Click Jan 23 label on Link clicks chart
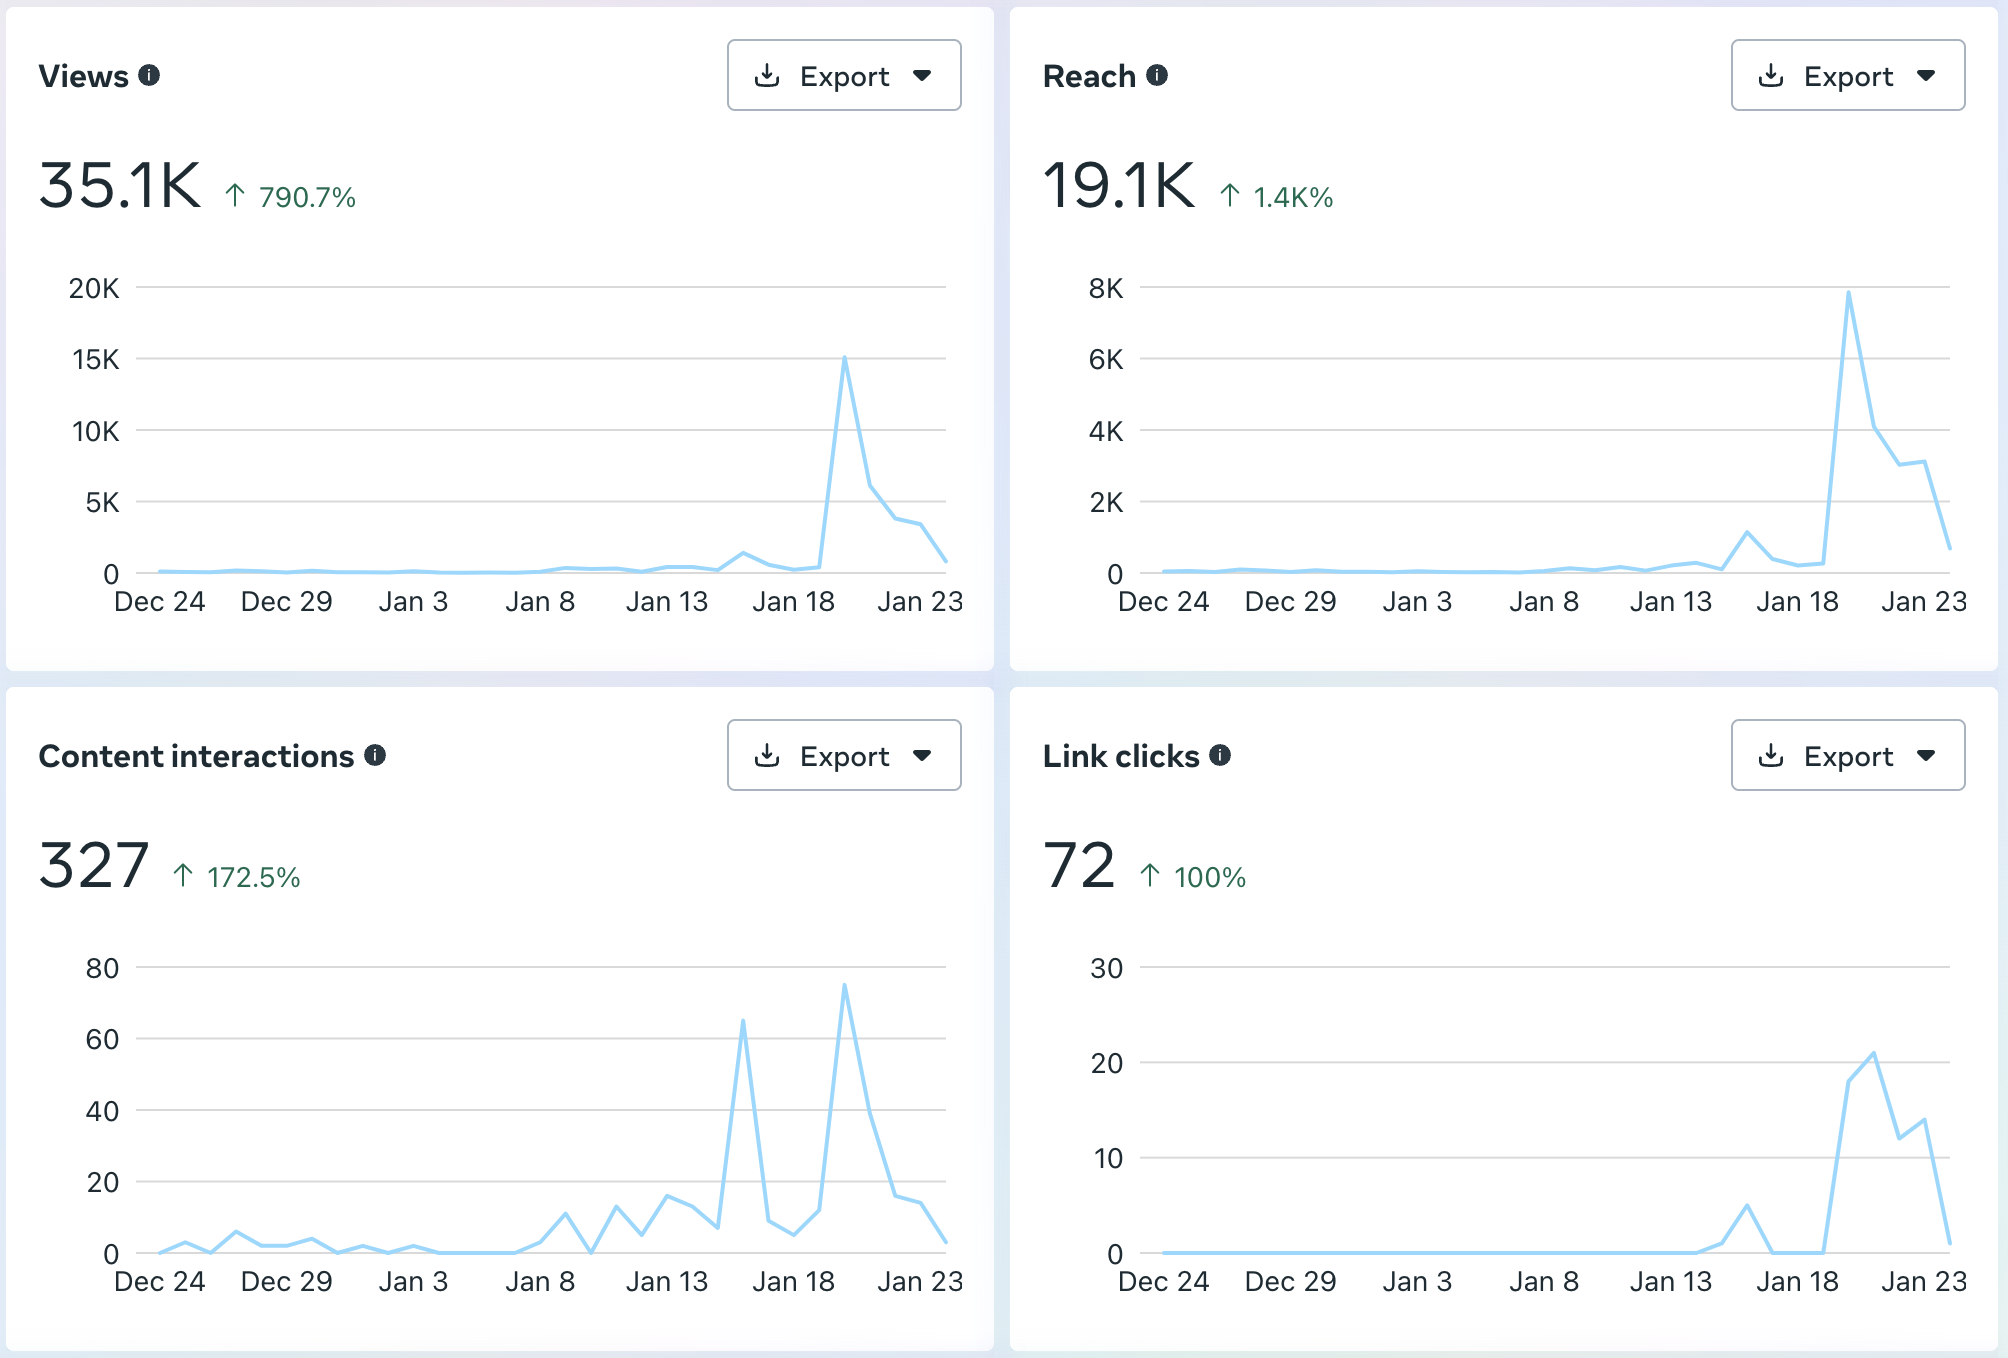Screen dimensions: 2008x1358 [1924, 1282]
